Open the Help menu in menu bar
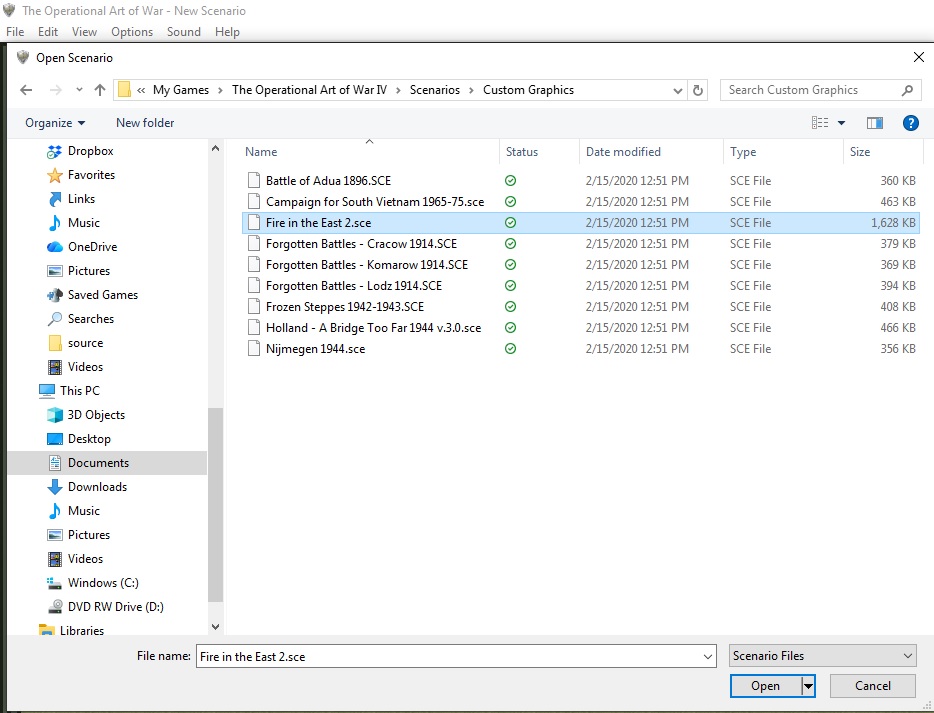 [227, 32]
